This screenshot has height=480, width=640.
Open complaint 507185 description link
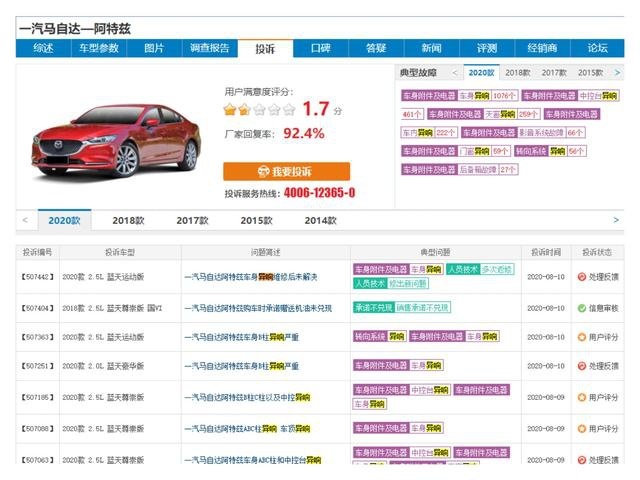pos(247,397)
